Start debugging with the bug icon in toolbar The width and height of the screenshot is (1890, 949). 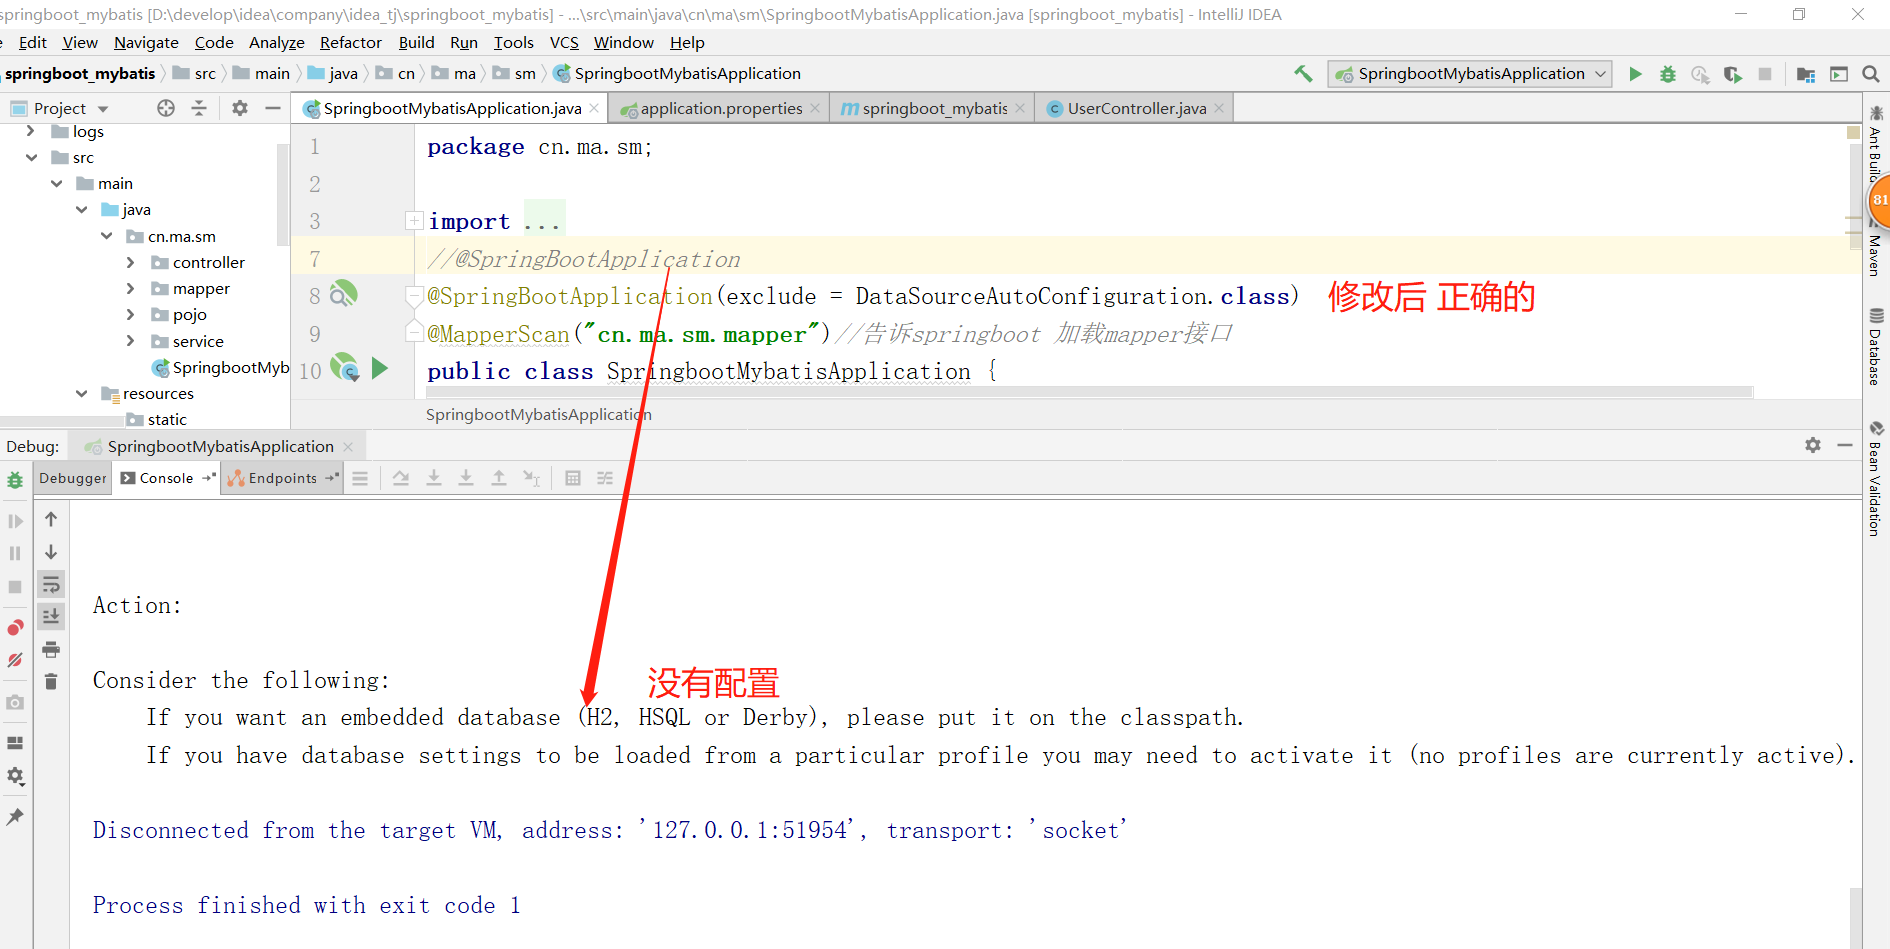(x=1667, y=74)
